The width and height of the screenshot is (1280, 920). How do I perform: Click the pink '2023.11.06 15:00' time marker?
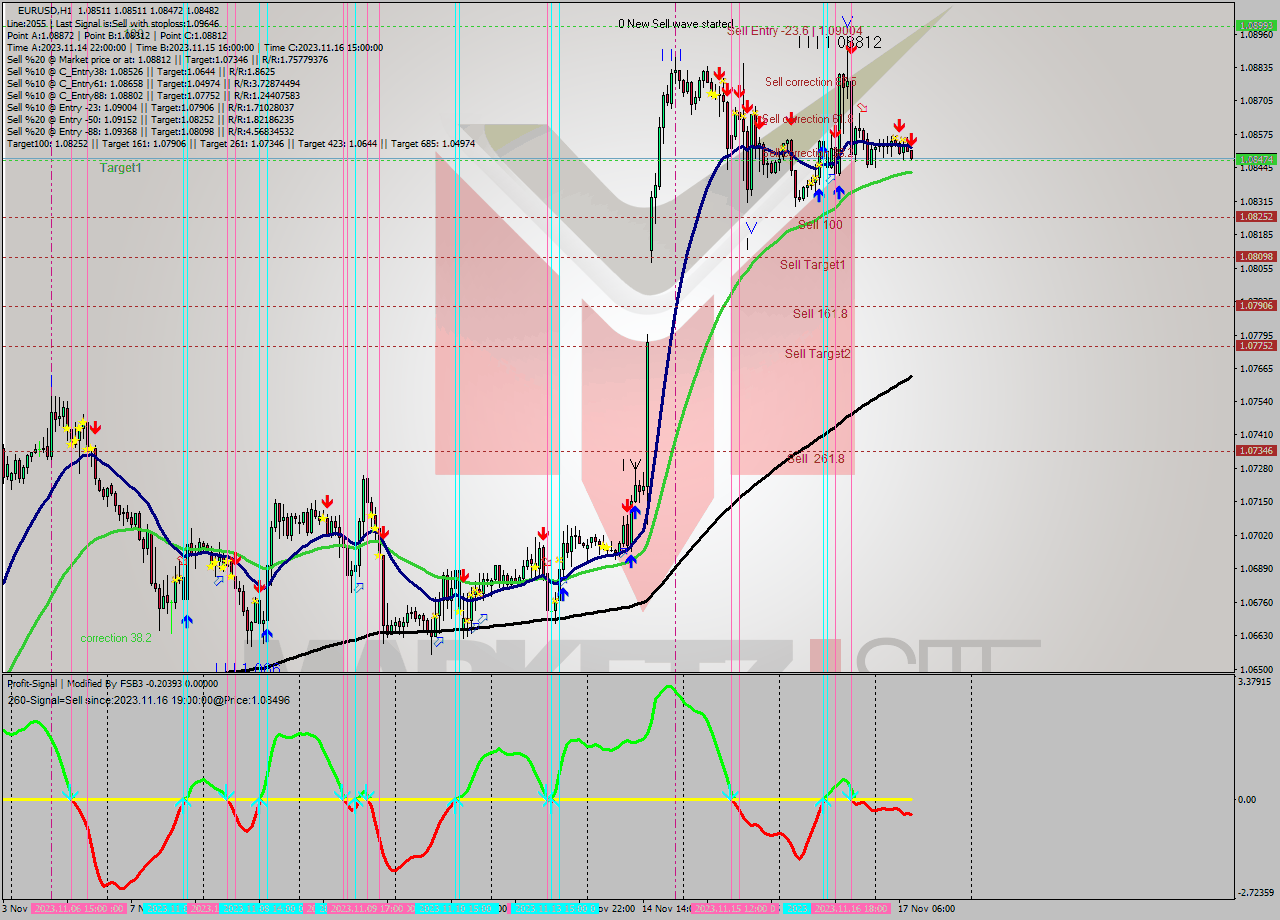[78, 909]
